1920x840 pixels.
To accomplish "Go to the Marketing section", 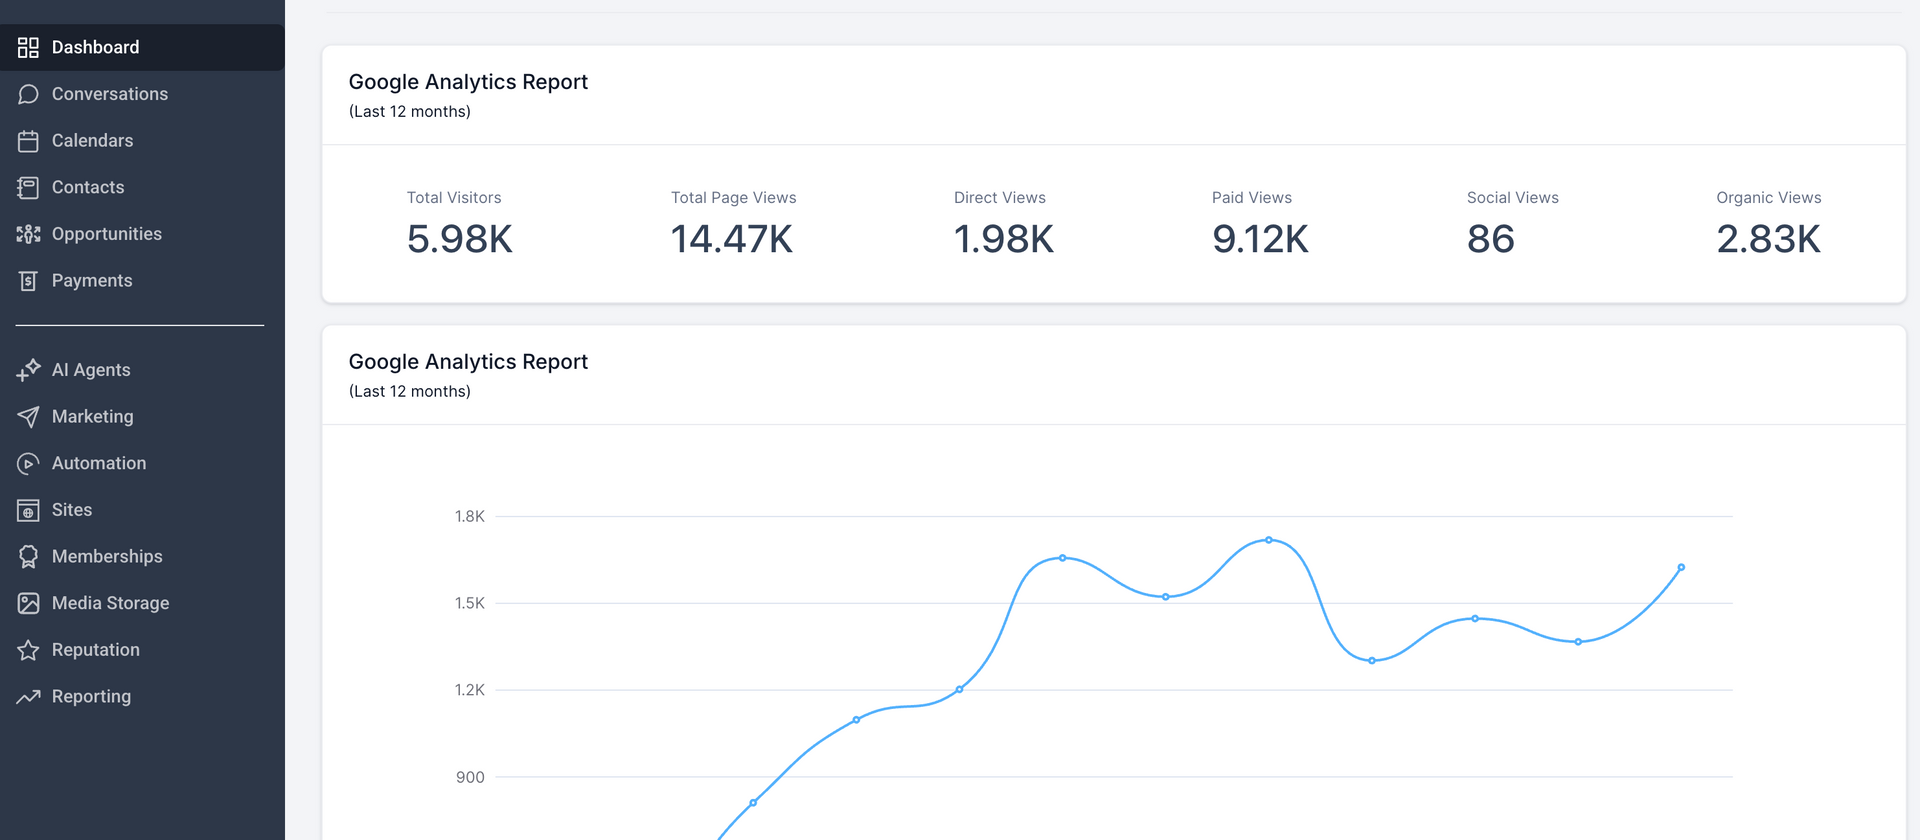I will (x=142, y=417).
